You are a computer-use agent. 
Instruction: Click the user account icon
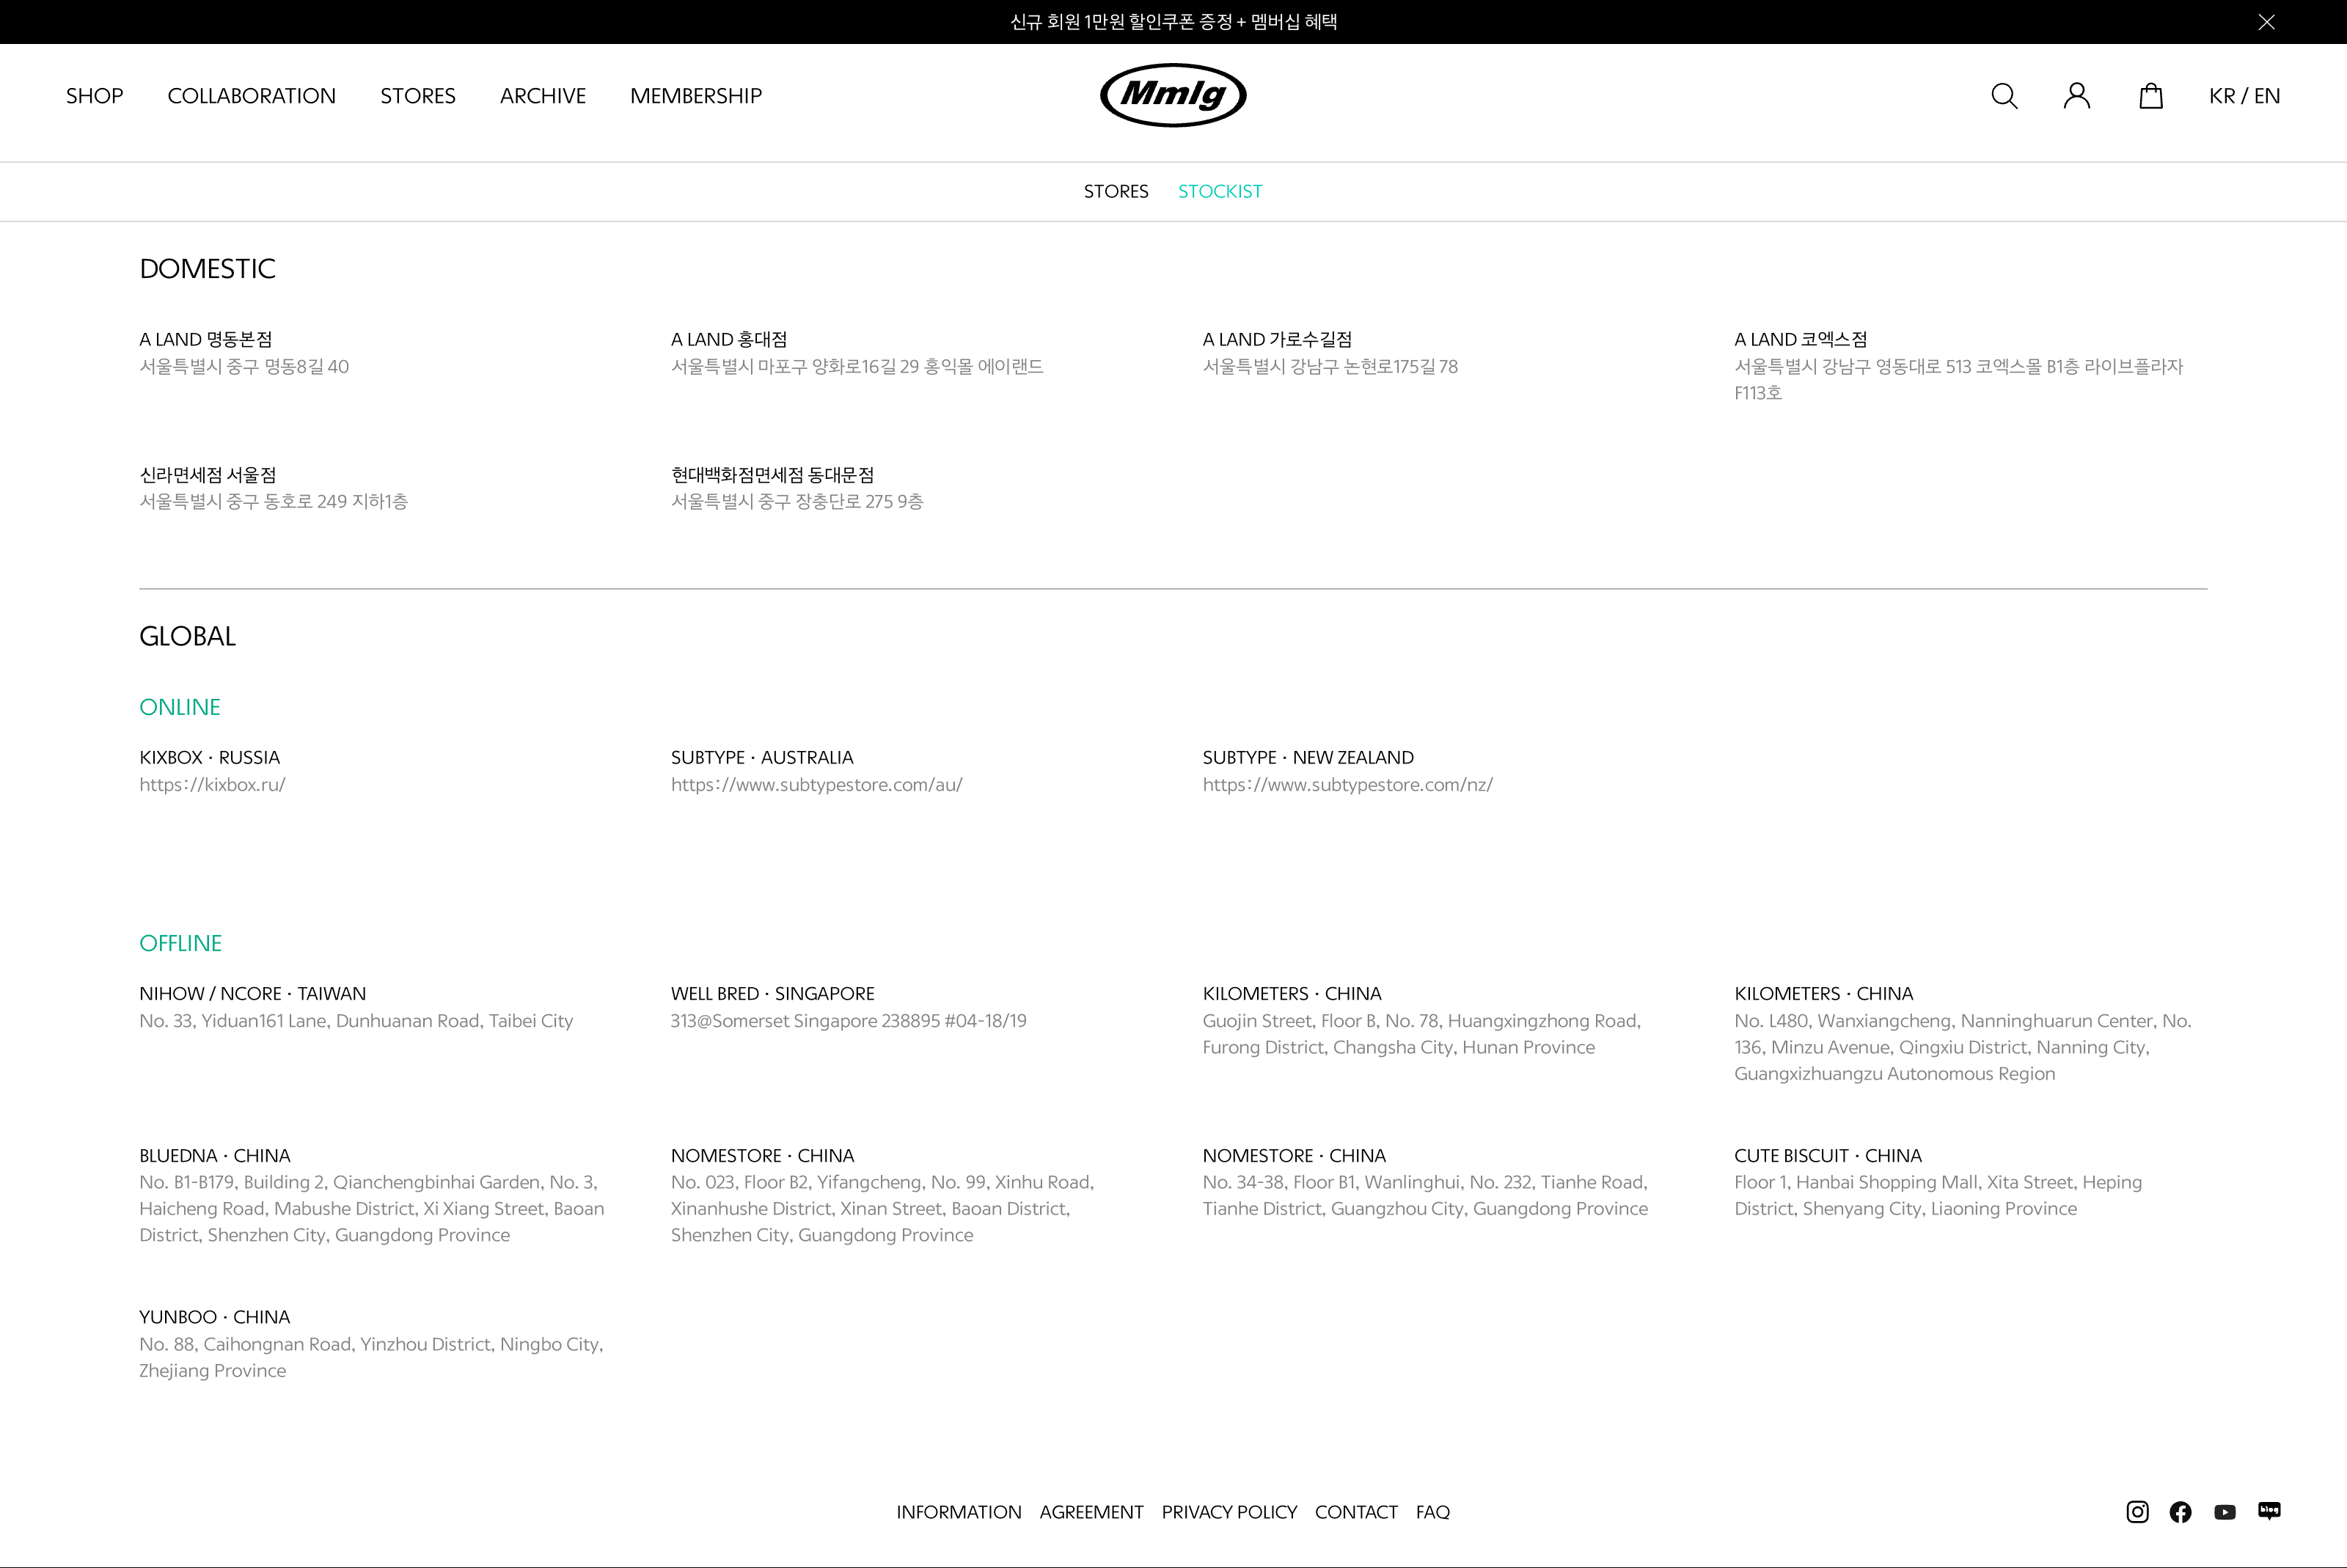[2077, 96]
